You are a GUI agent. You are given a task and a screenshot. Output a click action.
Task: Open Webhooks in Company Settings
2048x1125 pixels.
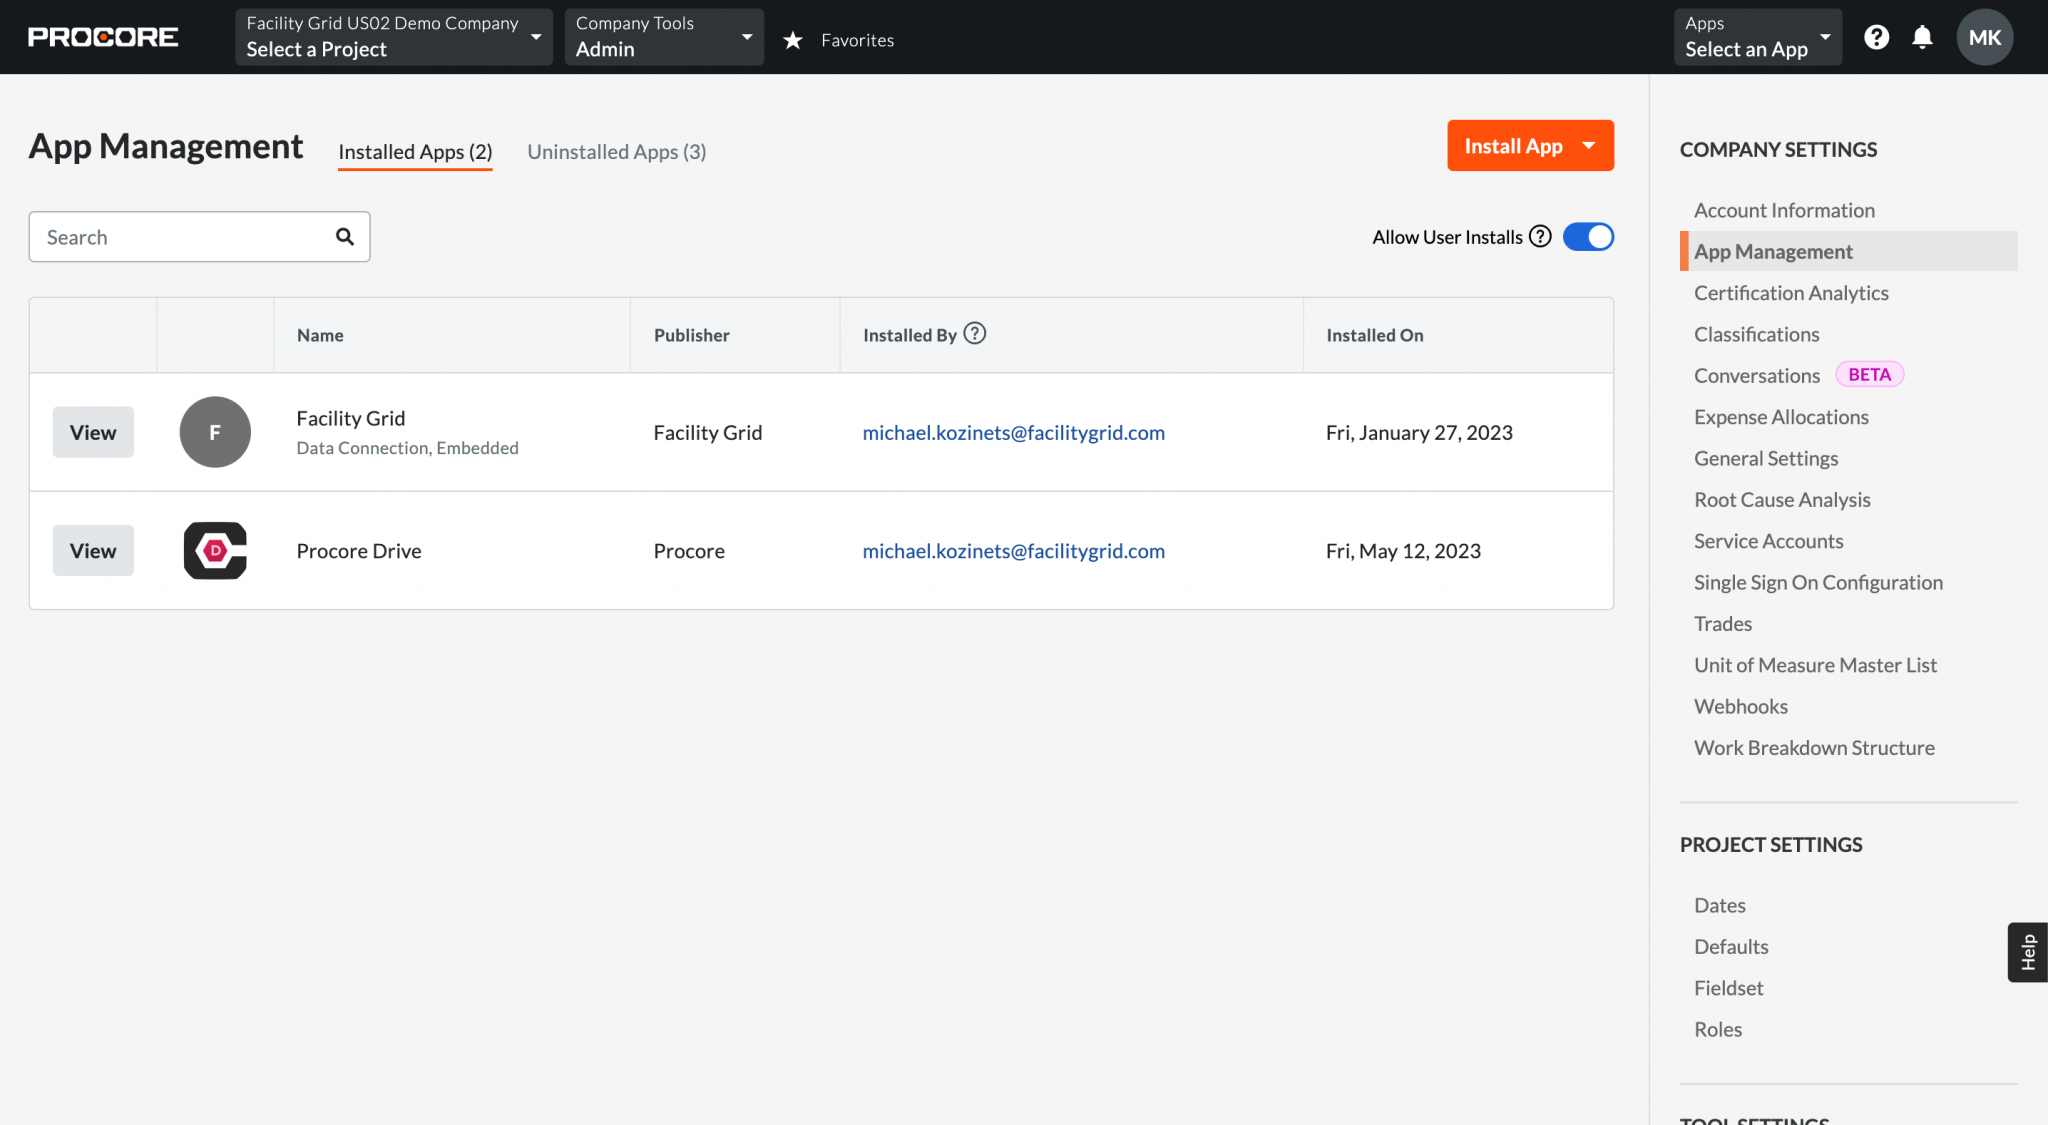pyautogui.click(x=1741, y=706)
